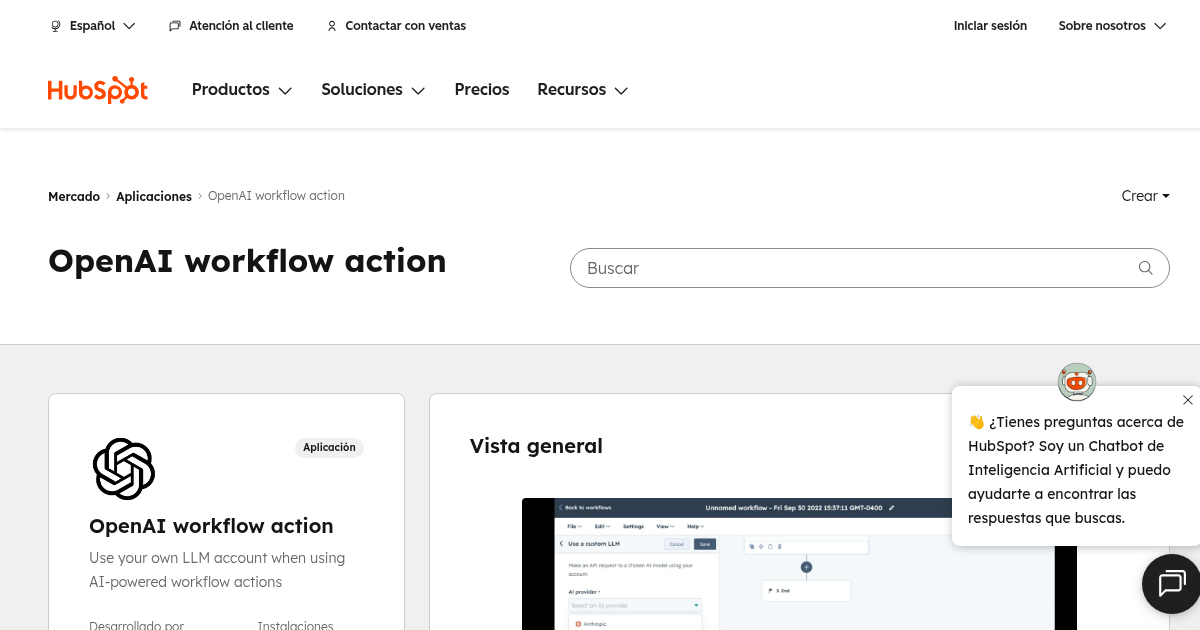Expand the Sobre nosotros chevron
This screenshot has height=630, width=1200.
tap(1160, 26)
